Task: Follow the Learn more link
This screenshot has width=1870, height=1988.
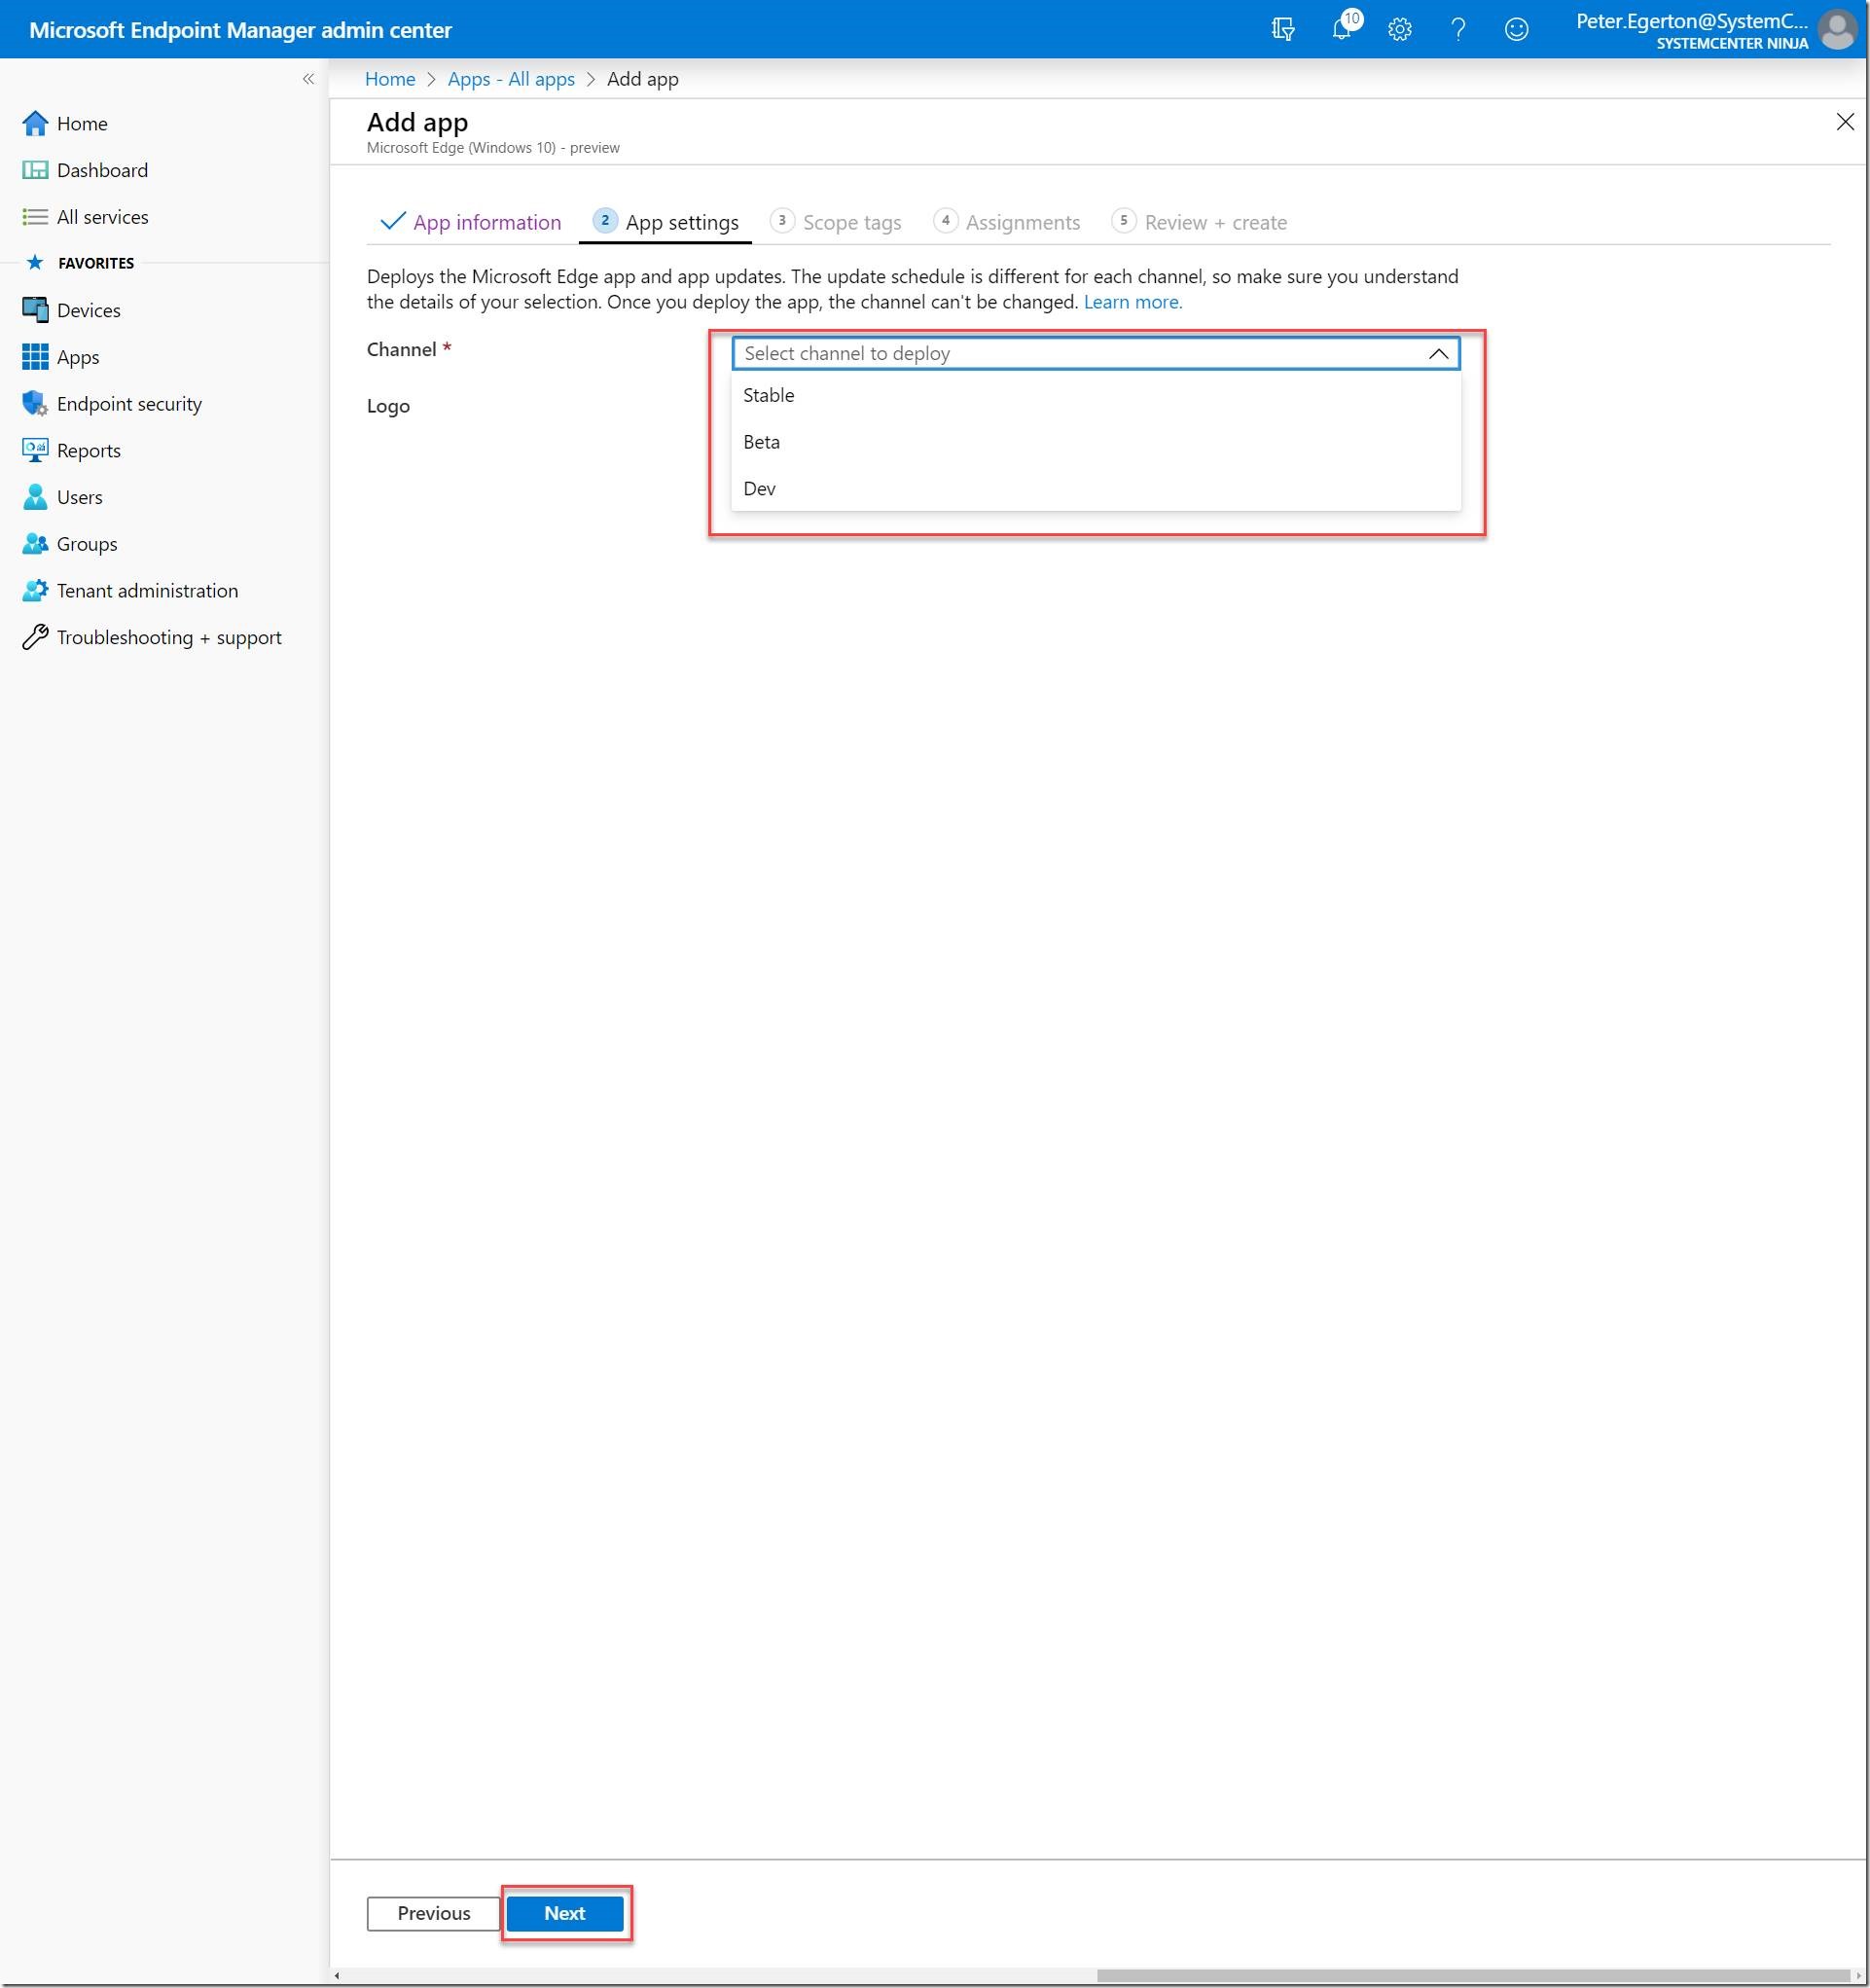Action: [1132, 302]
